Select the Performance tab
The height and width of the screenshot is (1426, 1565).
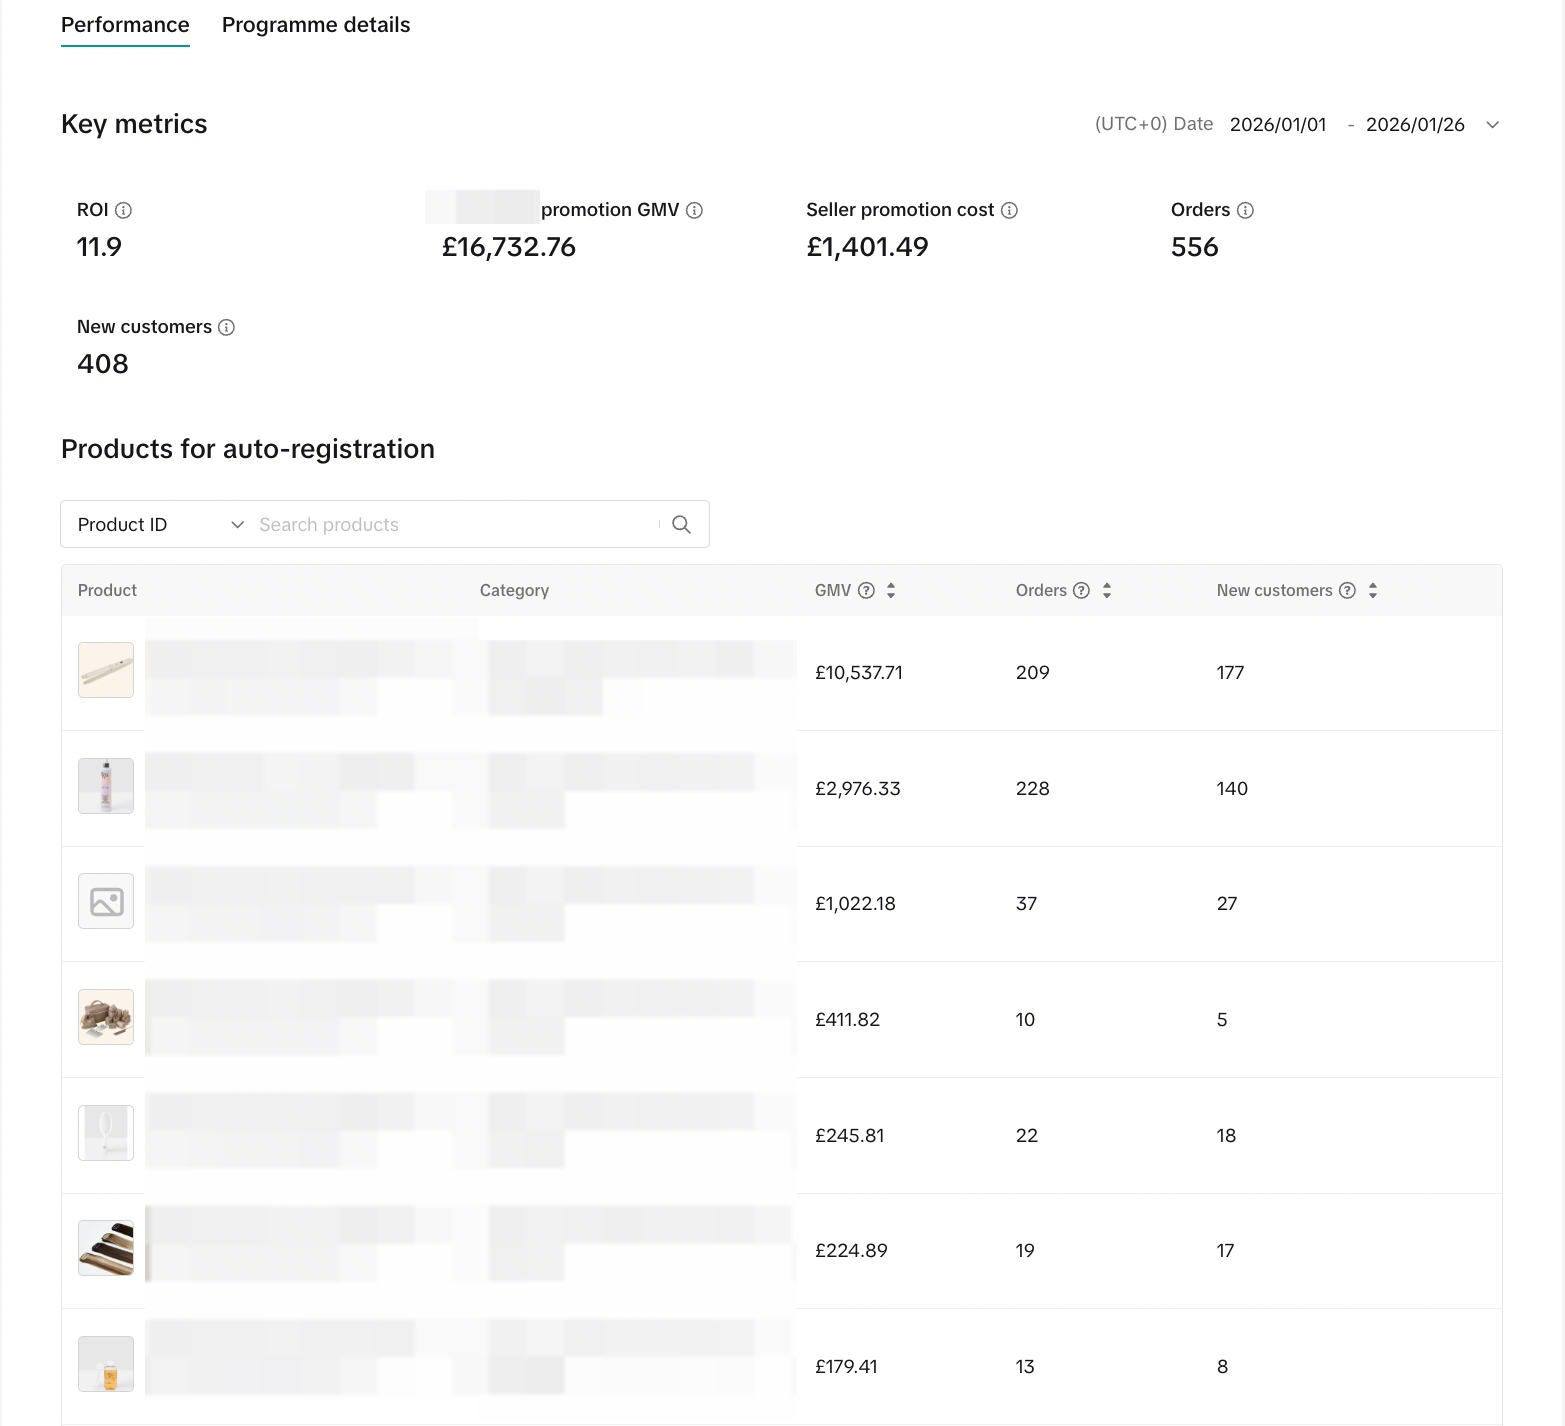click(125, 25)
